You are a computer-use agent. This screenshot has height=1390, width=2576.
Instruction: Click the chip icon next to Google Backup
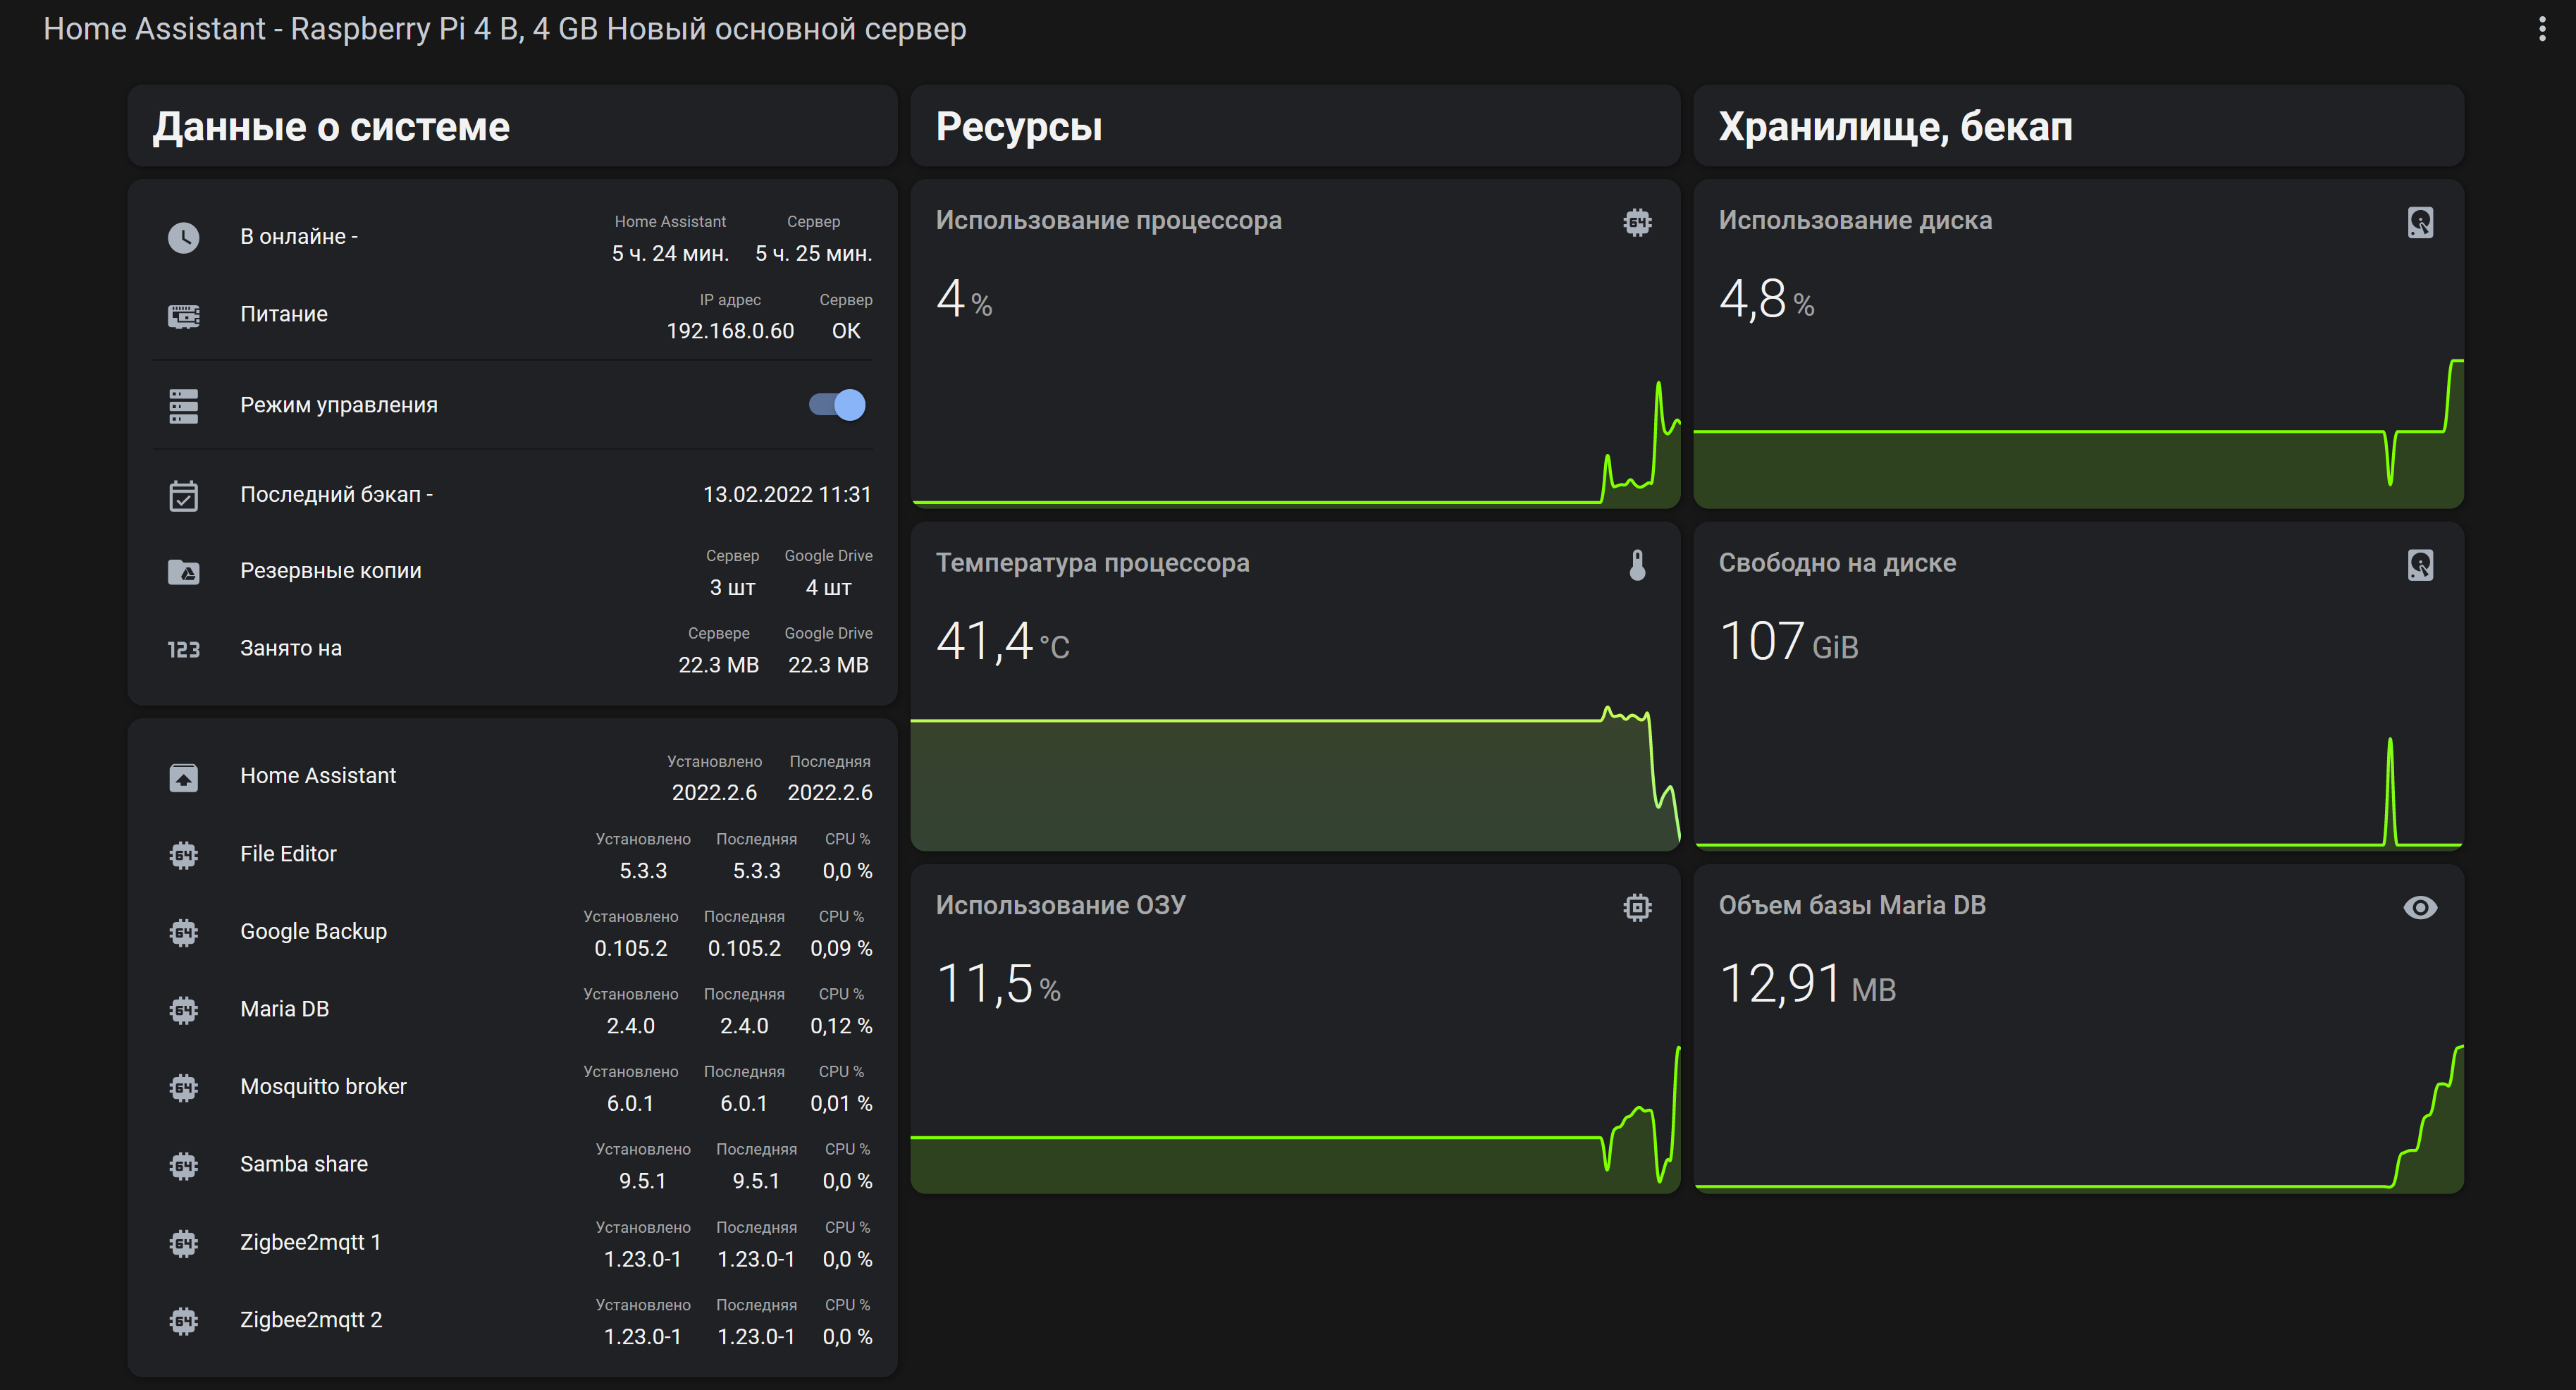pyautogui.click(x=183, y=933)
